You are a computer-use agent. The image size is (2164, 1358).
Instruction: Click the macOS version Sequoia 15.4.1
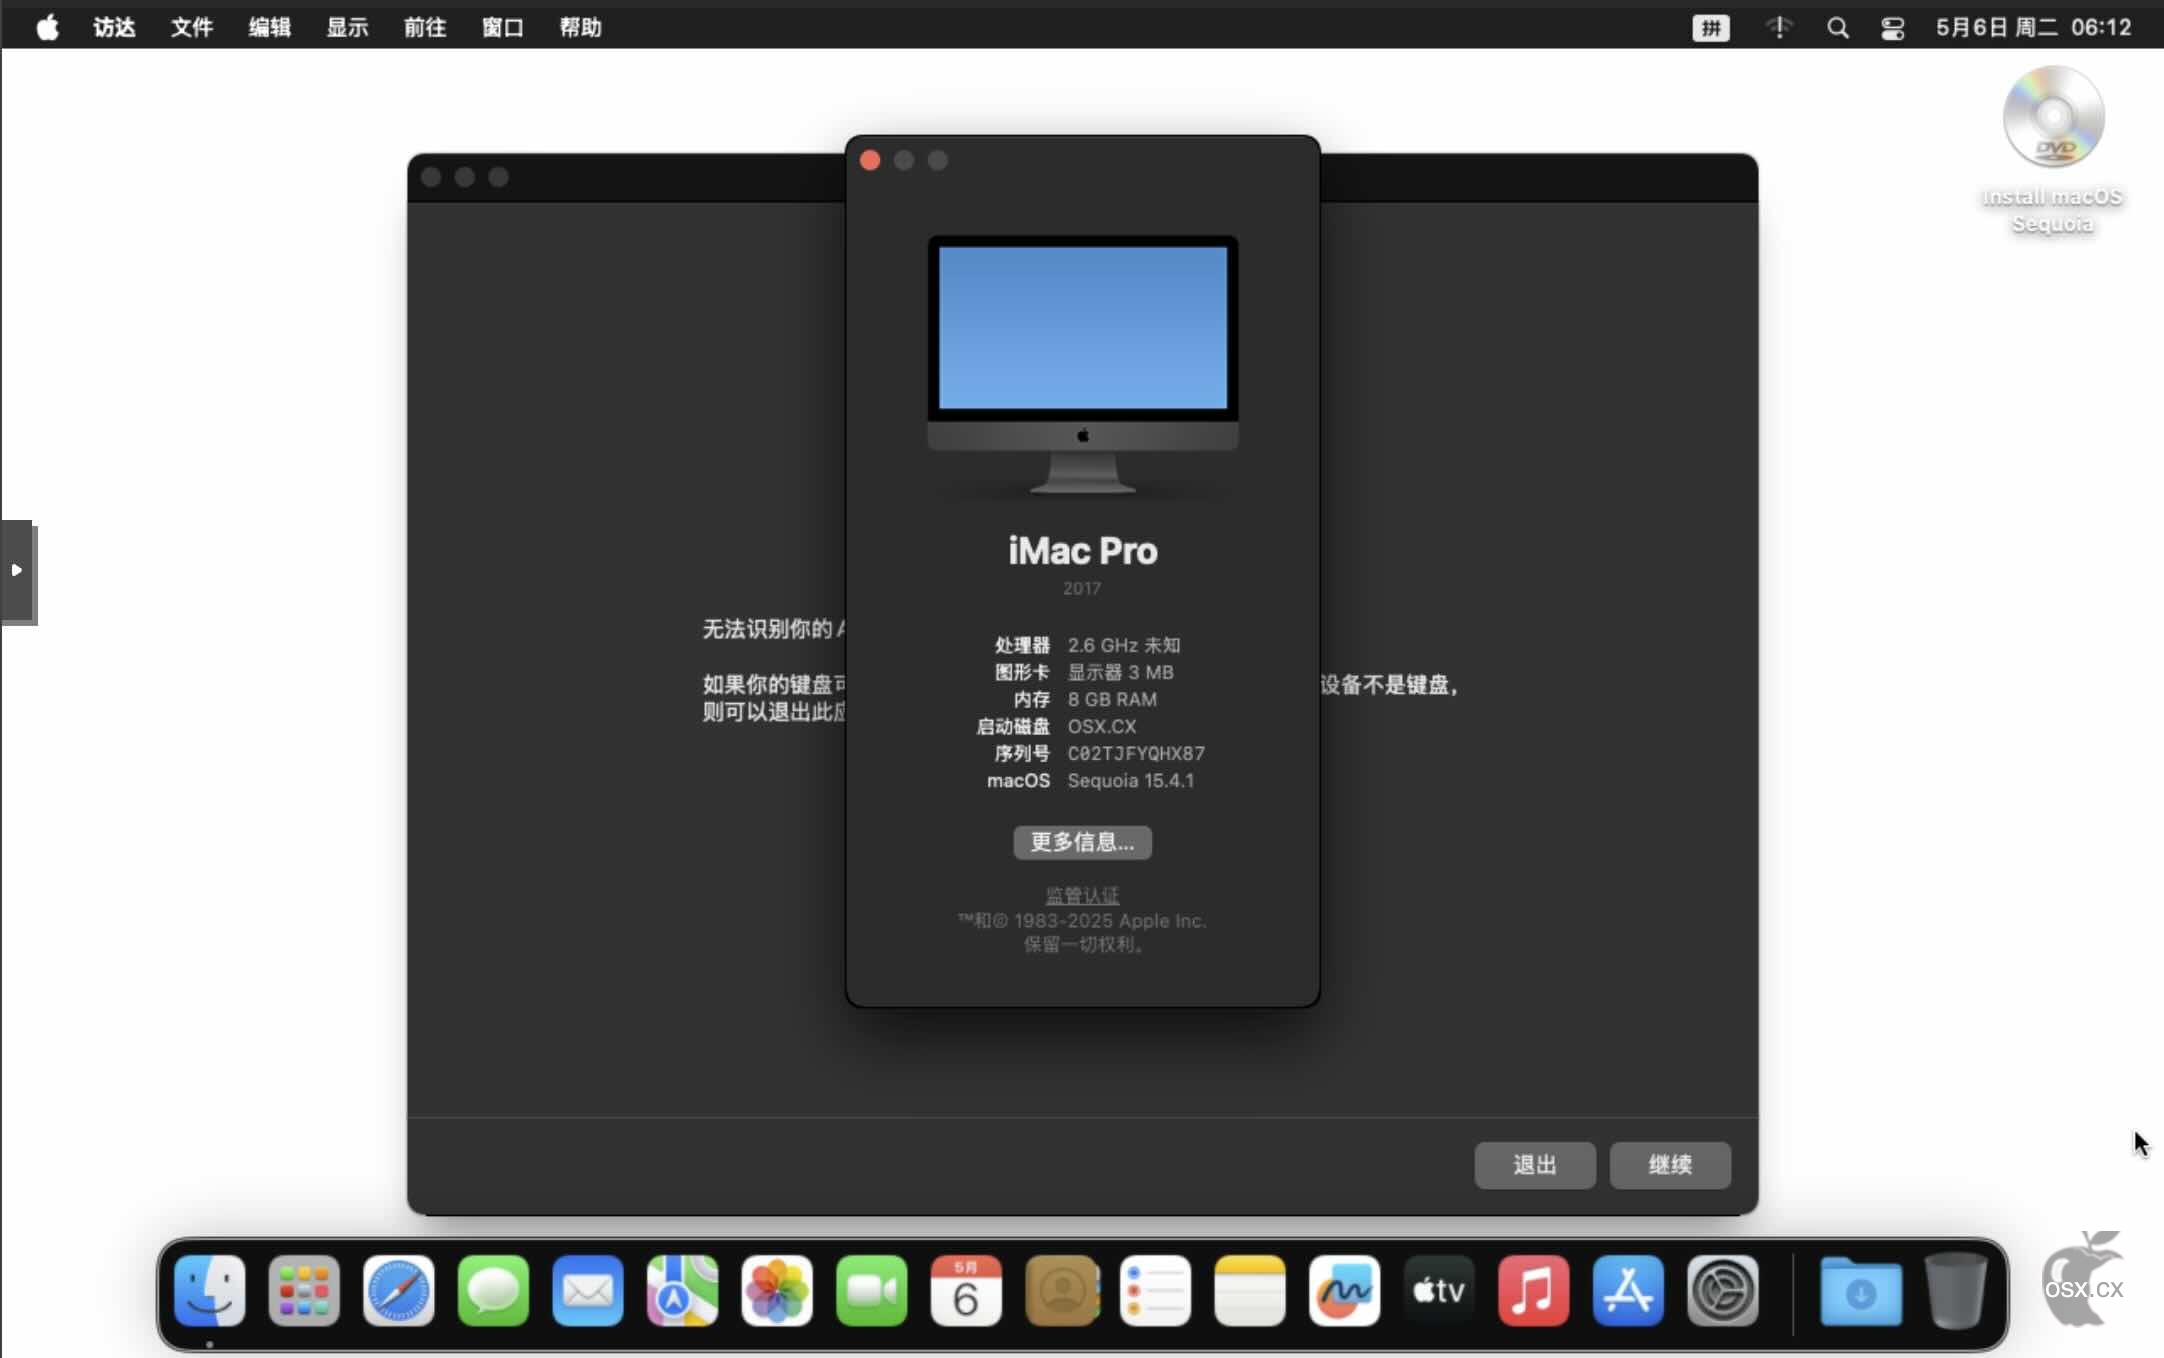(x=1130, y=780)
